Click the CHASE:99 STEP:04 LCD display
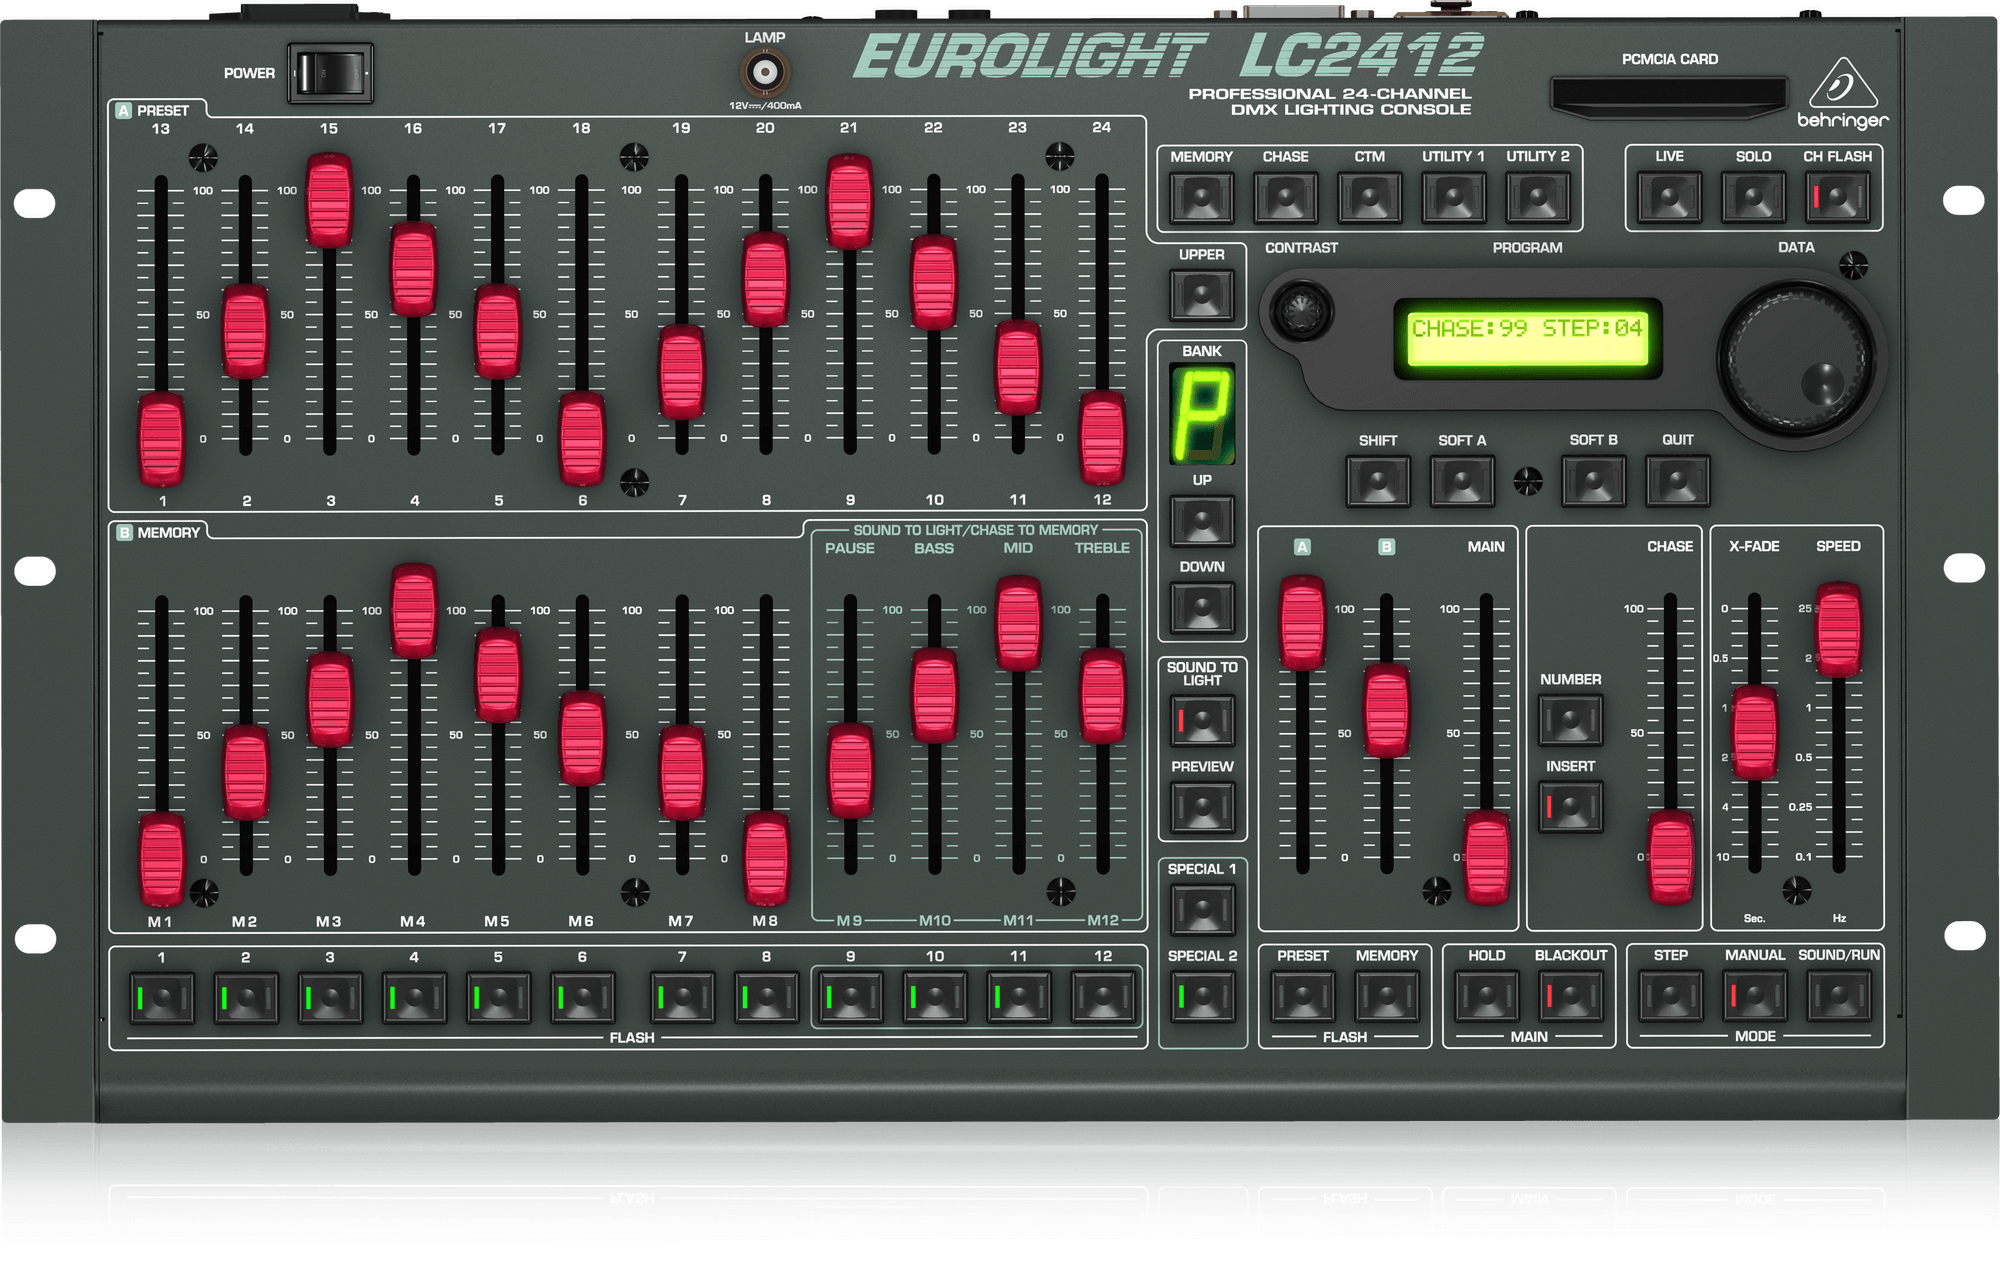Image resolution: width=2000 pixels, height=1275 pixels. 1527,339
